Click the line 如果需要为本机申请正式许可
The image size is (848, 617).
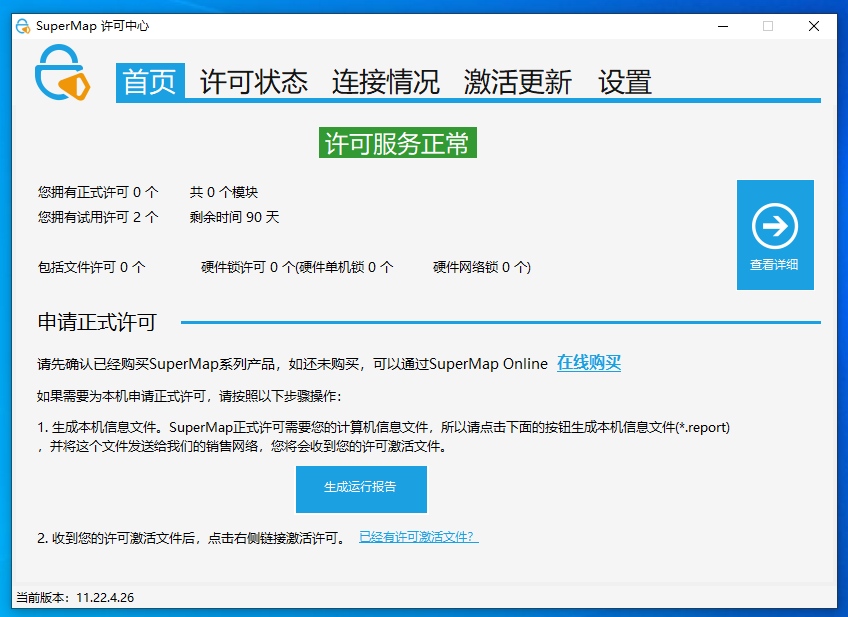pyautogui.click(x=189, y=396)
